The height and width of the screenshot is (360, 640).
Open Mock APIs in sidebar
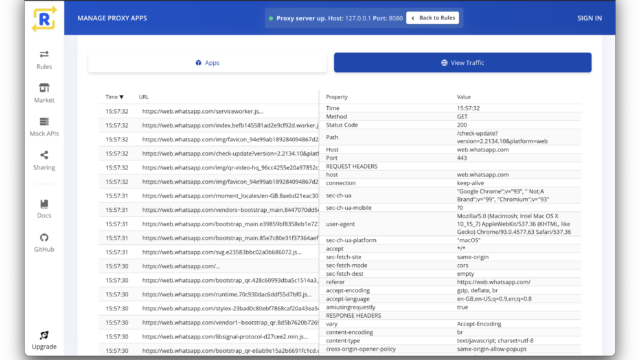click(x=44, y=127)
